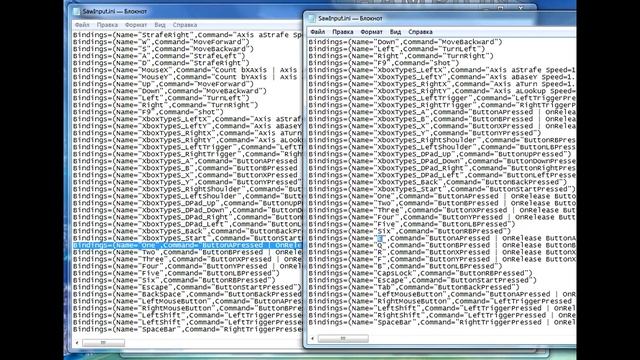Click "Escape" binding line in left window
Viewport: 640px width, 360px height.
point(187,287)
